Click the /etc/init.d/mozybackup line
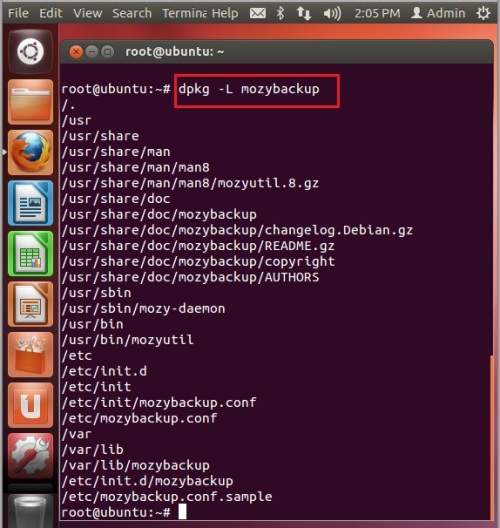The height and width of the screenshot is (528, 500). [147, 481]
